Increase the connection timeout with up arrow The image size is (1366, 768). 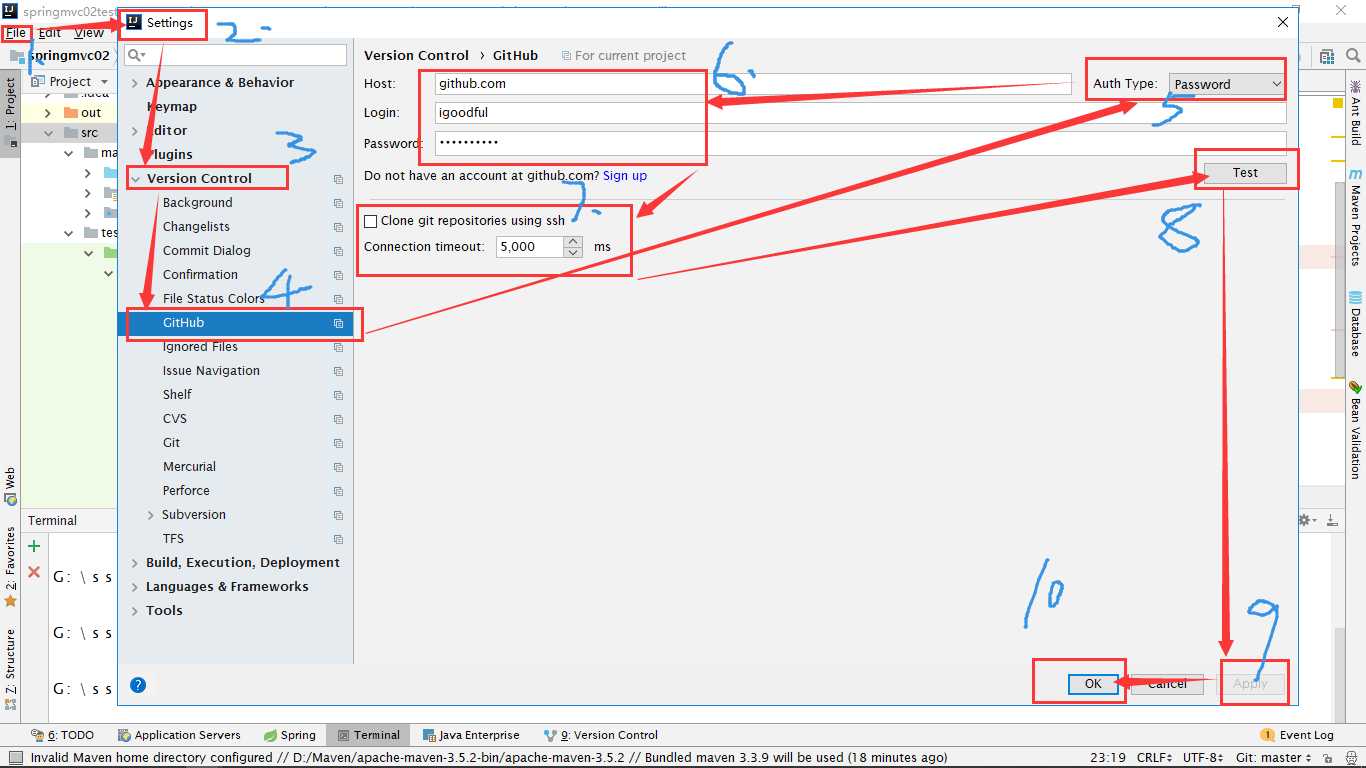coord(573,241)
